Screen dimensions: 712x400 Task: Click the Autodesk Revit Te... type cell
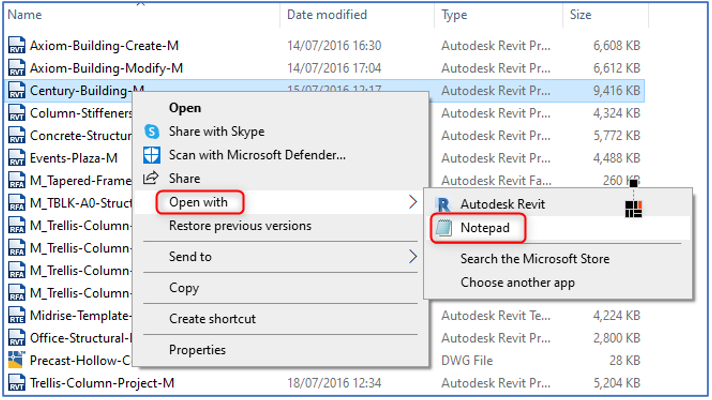coord(495,316)
